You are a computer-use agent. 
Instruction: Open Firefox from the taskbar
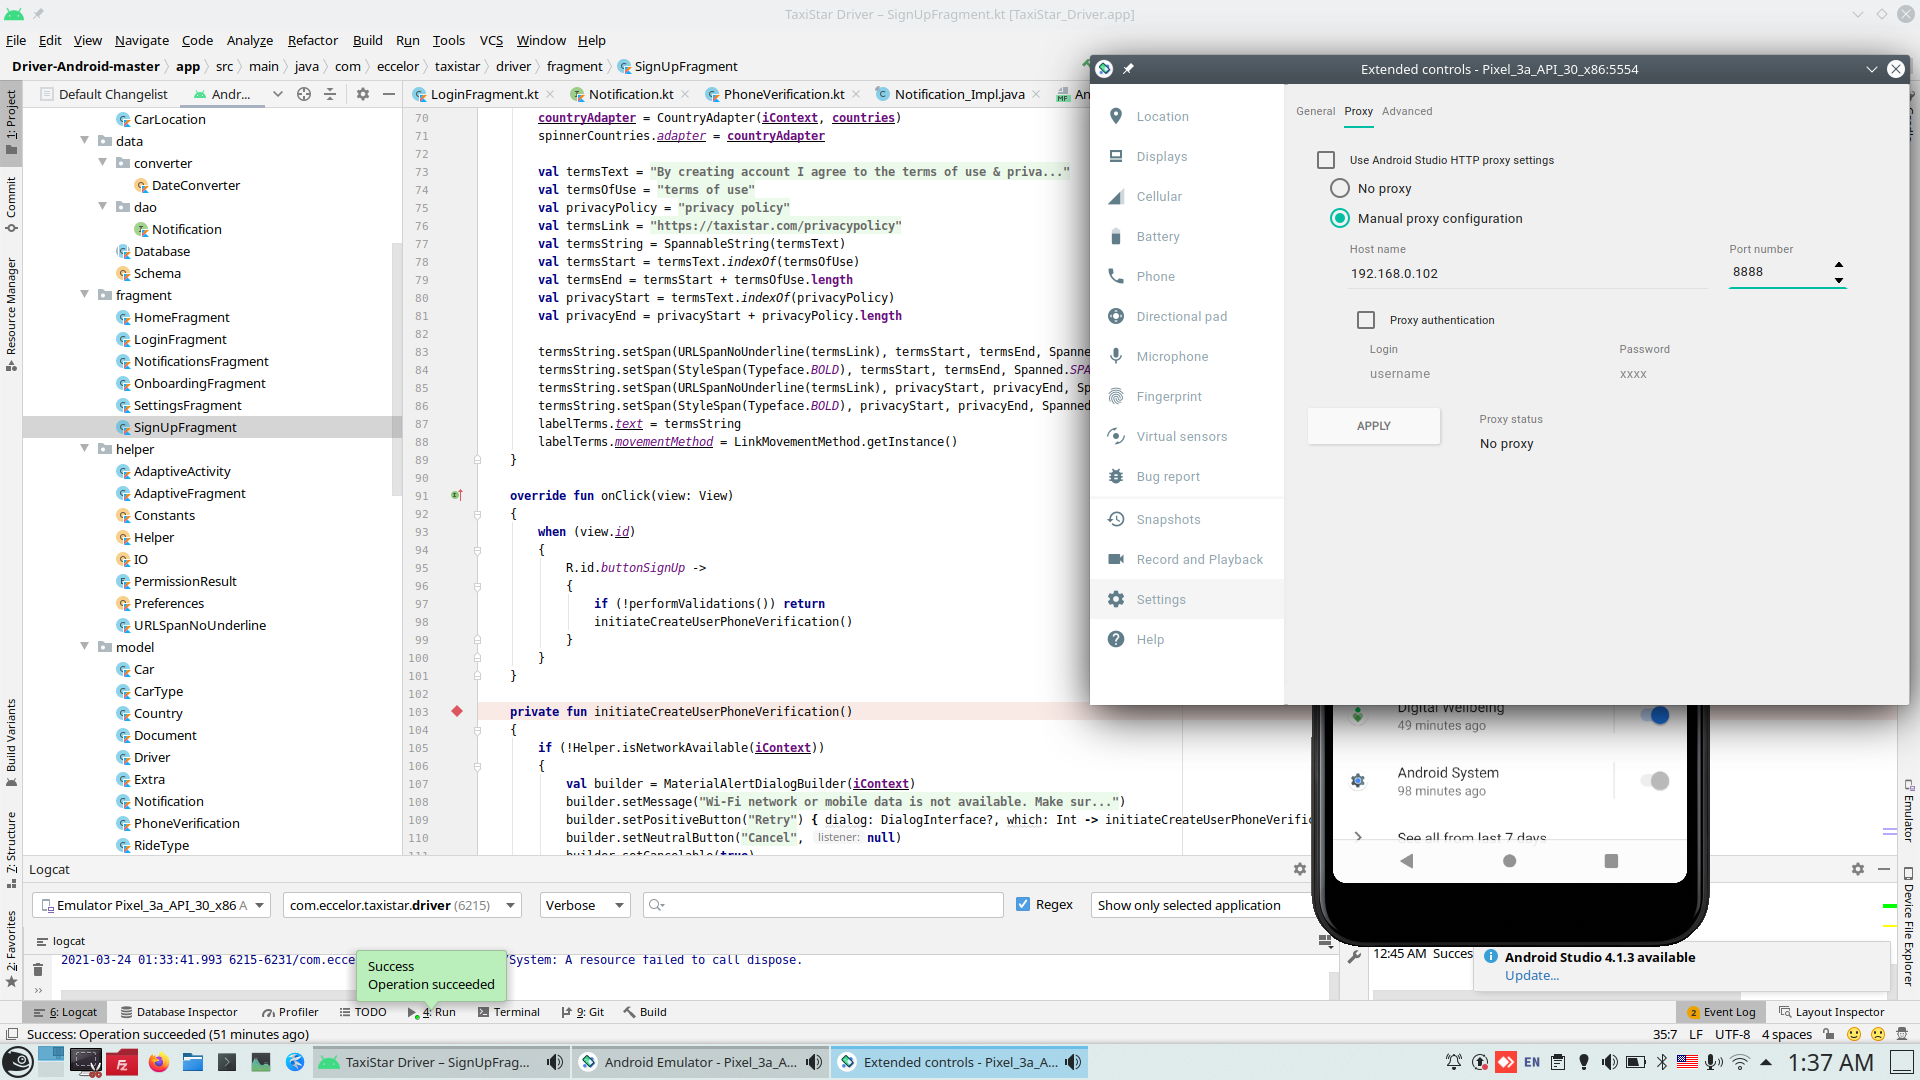[159, 1062]
